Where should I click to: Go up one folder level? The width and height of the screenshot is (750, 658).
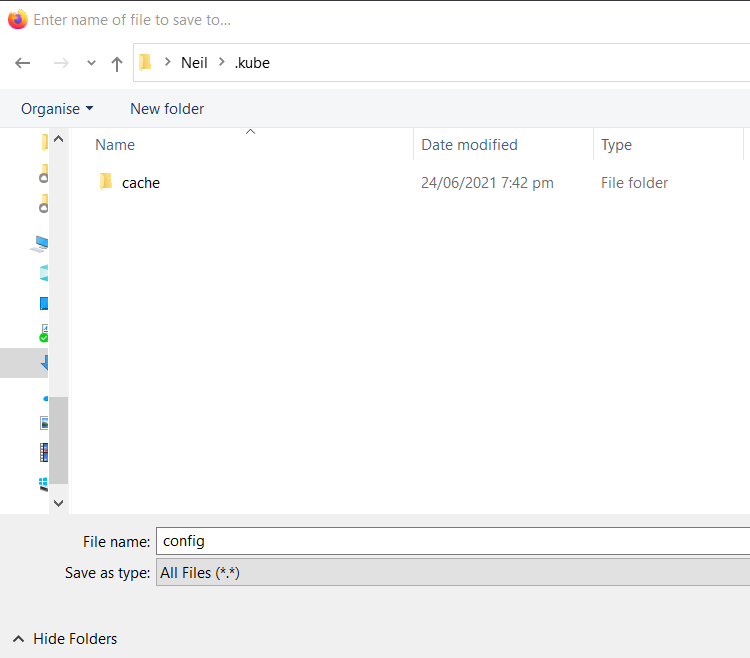(117, 64)
